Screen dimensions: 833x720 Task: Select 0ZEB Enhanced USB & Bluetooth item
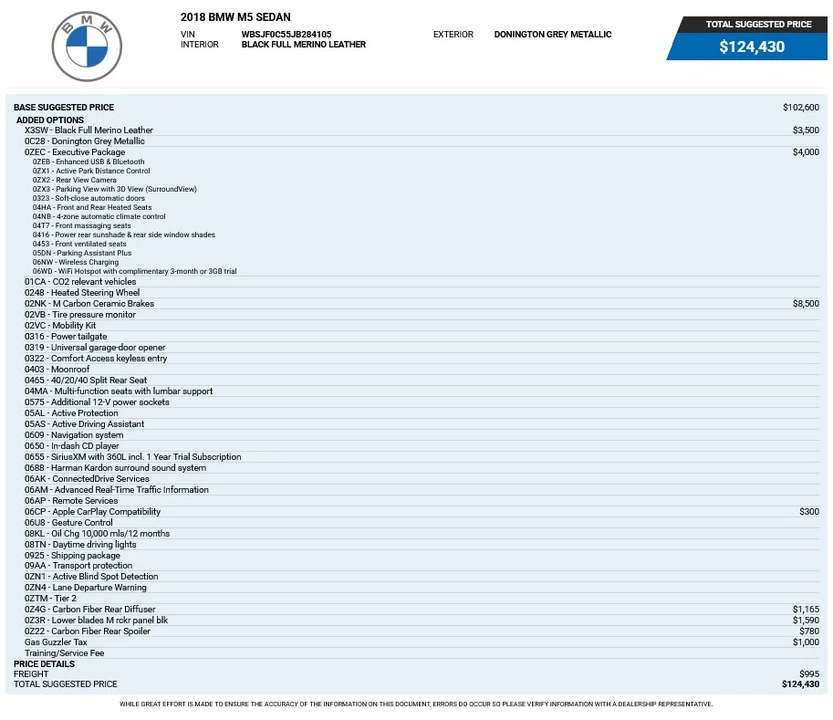[x=88, y=162]
